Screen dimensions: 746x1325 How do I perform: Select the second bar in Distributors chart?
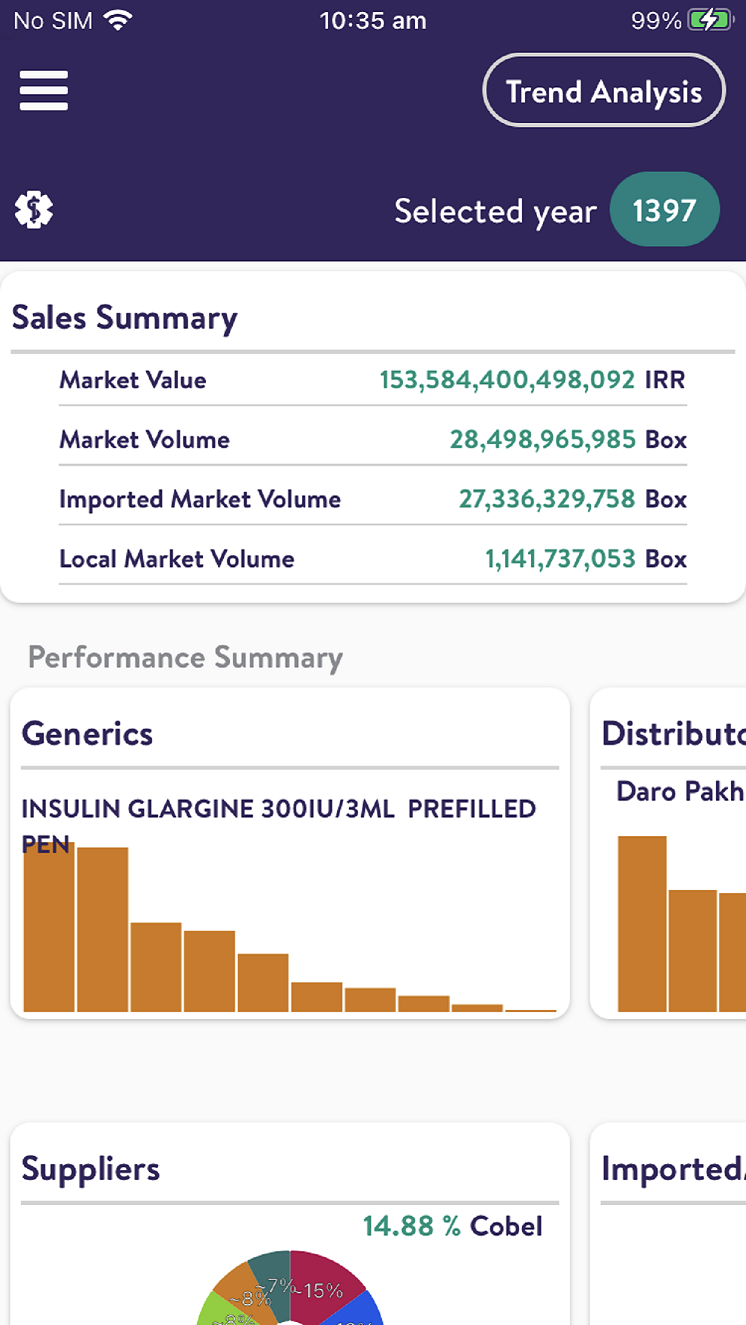pos(693,951)
